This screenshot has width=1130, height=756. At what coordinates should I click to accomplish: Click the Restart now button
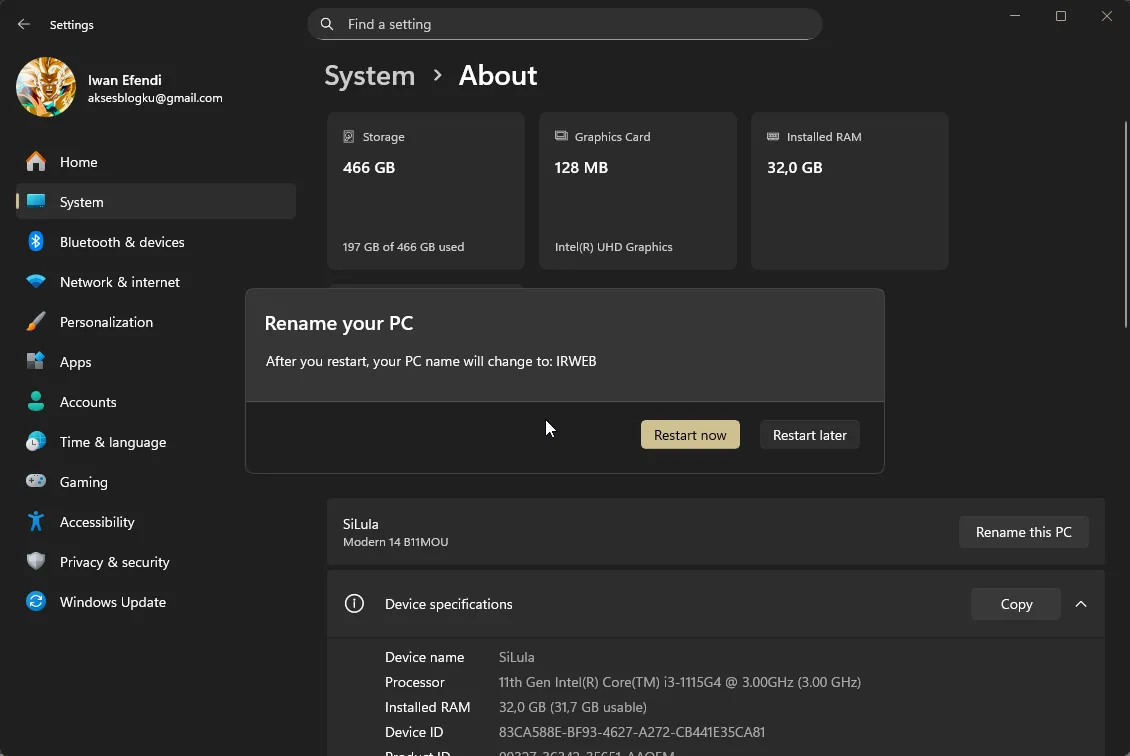pyautogui.click(x=690, y=434)
